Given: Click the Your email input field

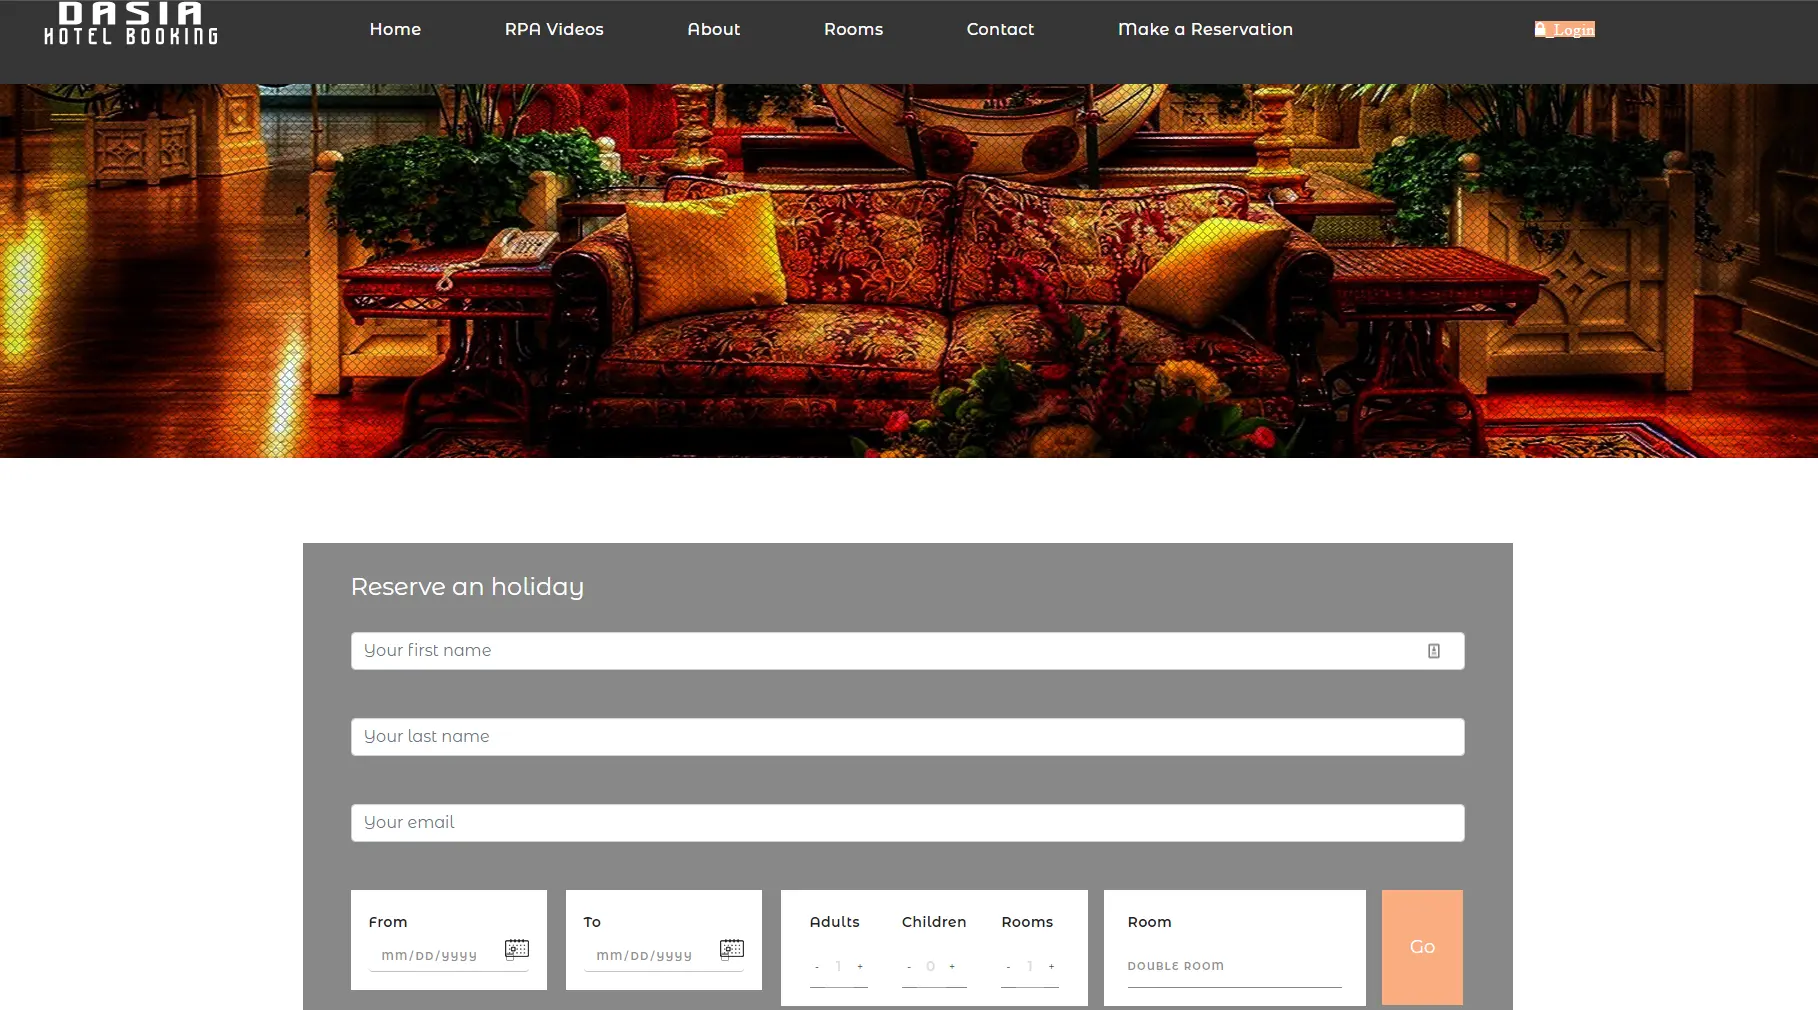Looking at the screenshot, I should (x=906, y=822).
